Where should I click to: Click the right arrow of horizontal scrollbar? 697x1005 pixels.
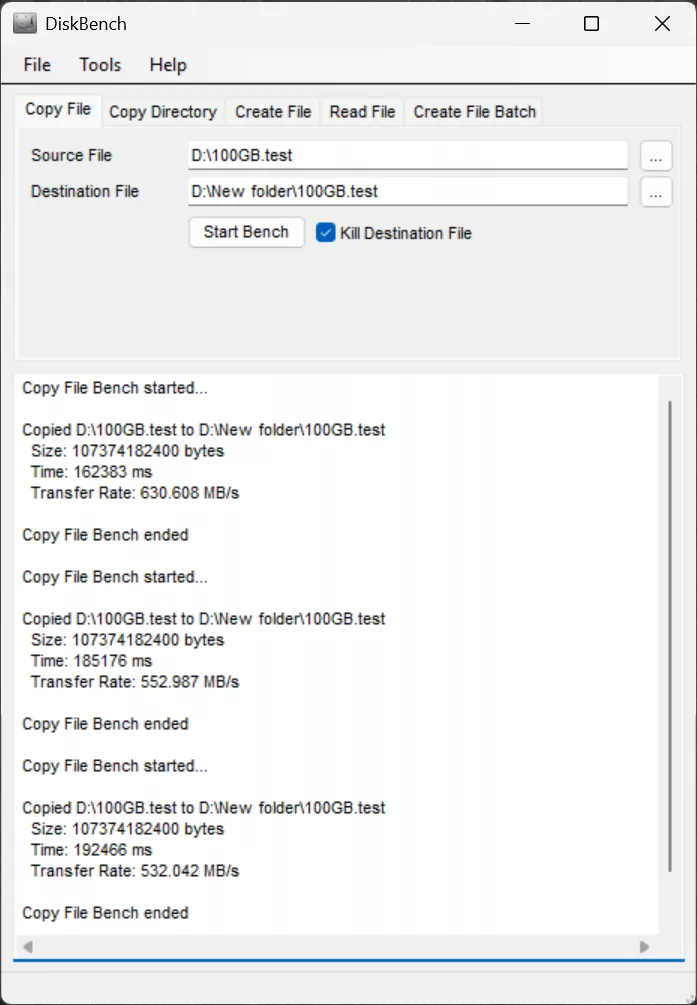[644, 946]
